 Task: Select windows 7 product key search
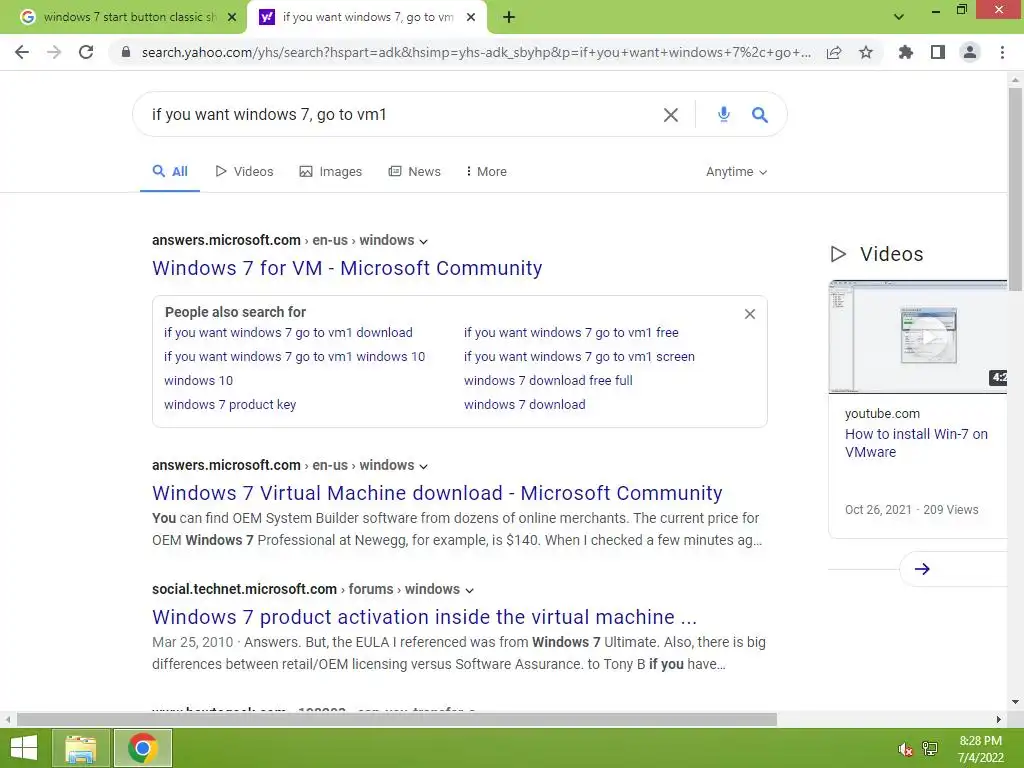[x=230, y=405]
